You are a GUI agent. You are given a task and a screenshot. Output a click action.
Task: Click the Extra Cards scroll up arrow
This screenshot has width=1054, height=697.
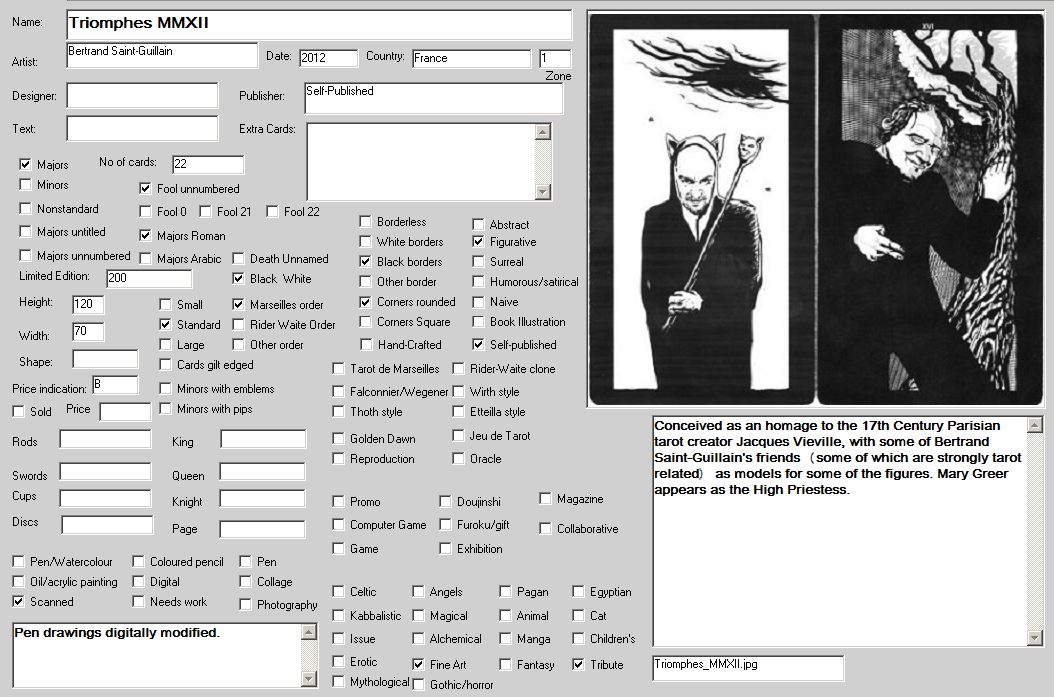[543, 131]
